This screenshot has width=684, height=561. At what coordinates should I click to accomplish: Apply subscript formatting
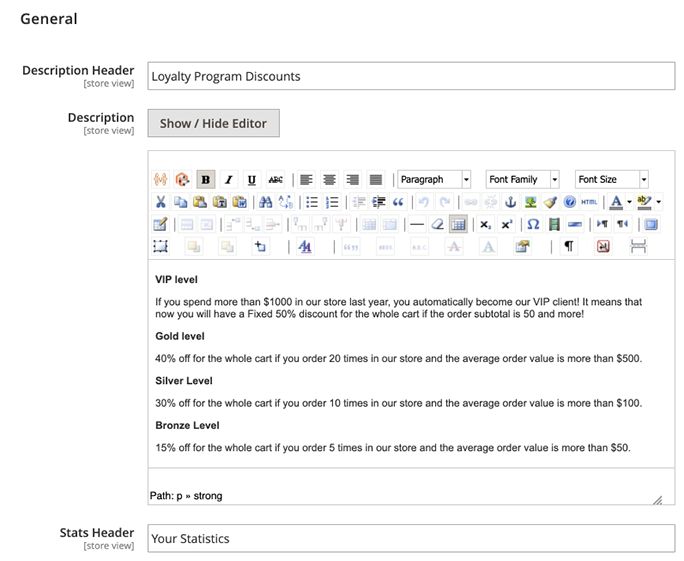[x=485, y=224]
